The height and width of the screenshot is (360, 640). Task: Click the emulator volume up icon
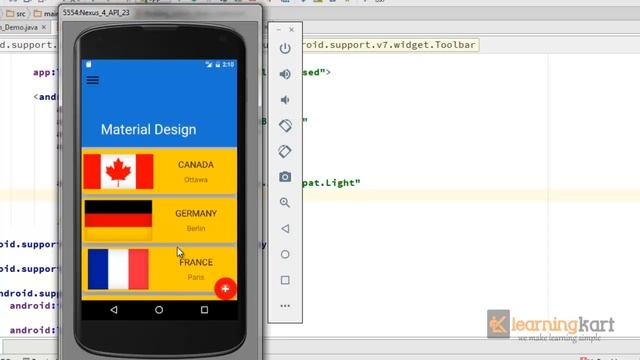click(x=285, y=74)
